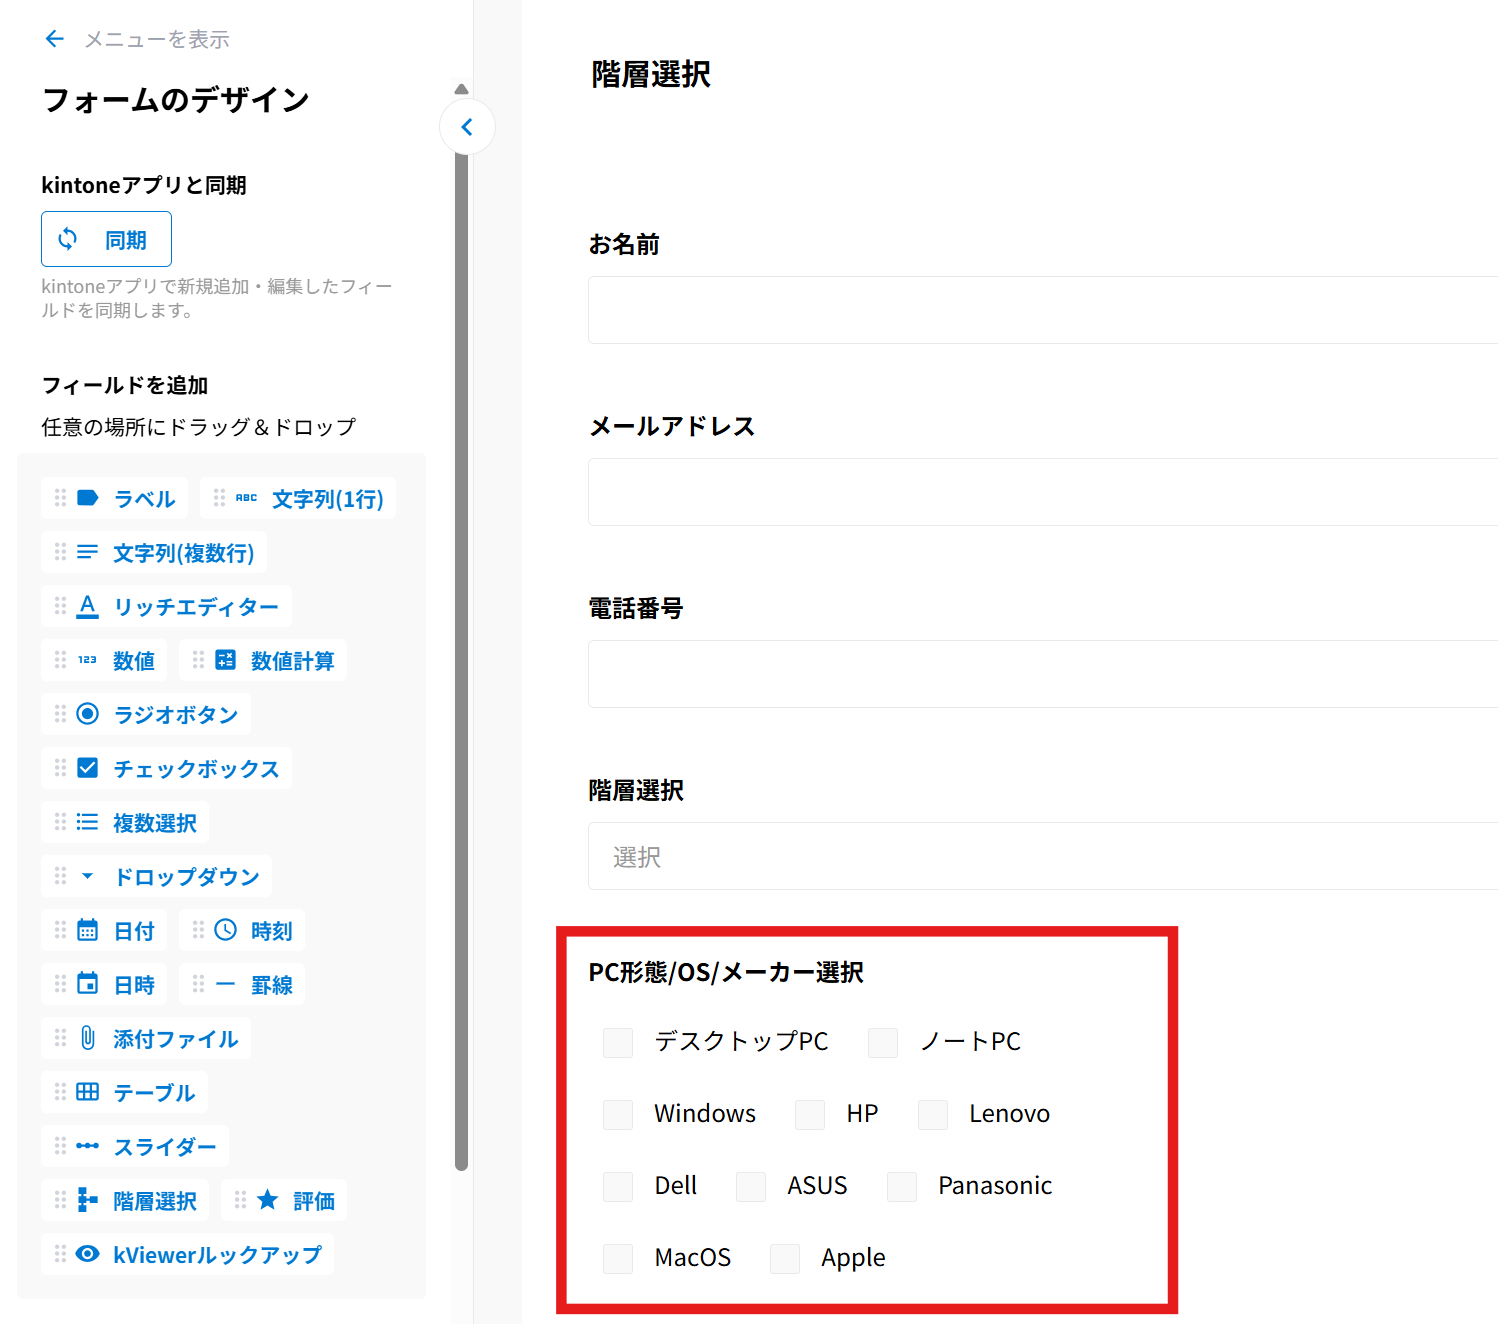Select the リッチエディター field icon
The height and width of the screenshot is (1324, 1498).
pos(88,606)
